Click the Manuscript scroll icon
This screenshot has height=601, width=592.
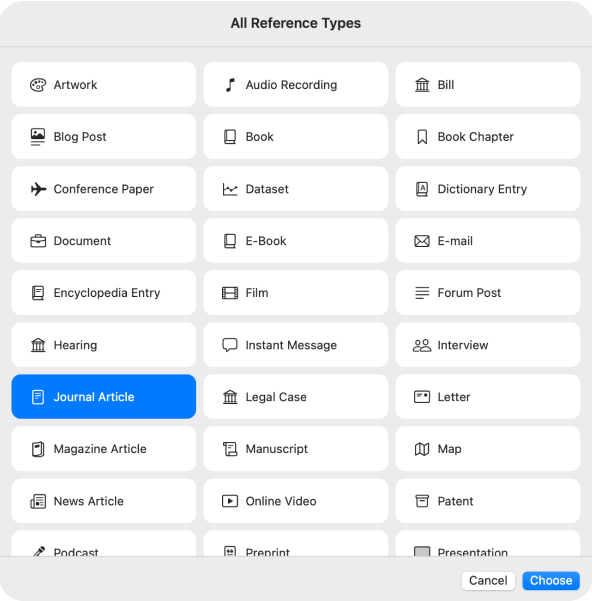pos(230,449)
